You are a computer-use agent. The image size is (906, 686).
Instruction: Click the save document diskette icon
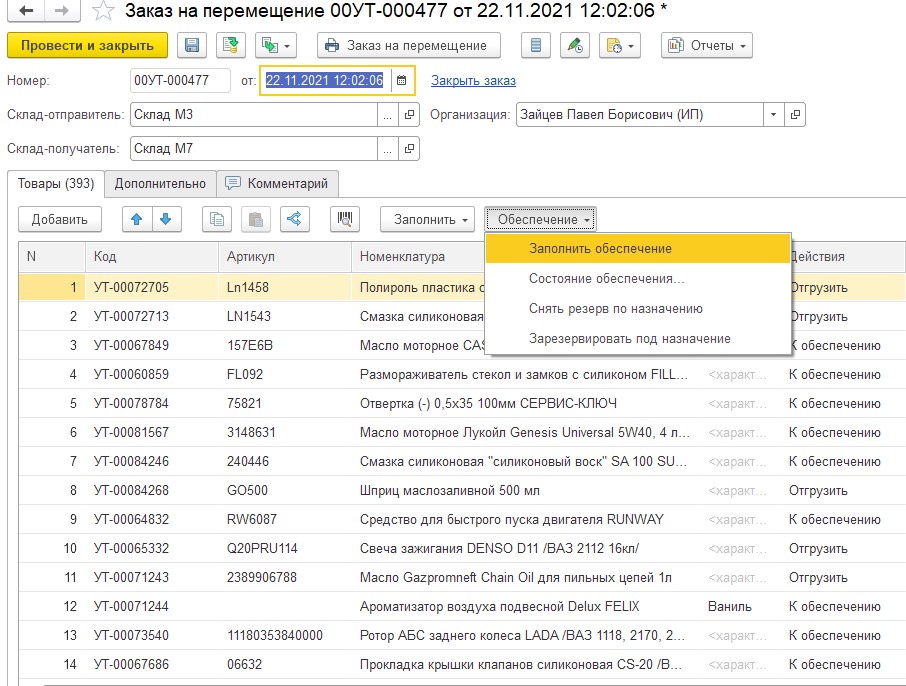(x=192, y=46)
